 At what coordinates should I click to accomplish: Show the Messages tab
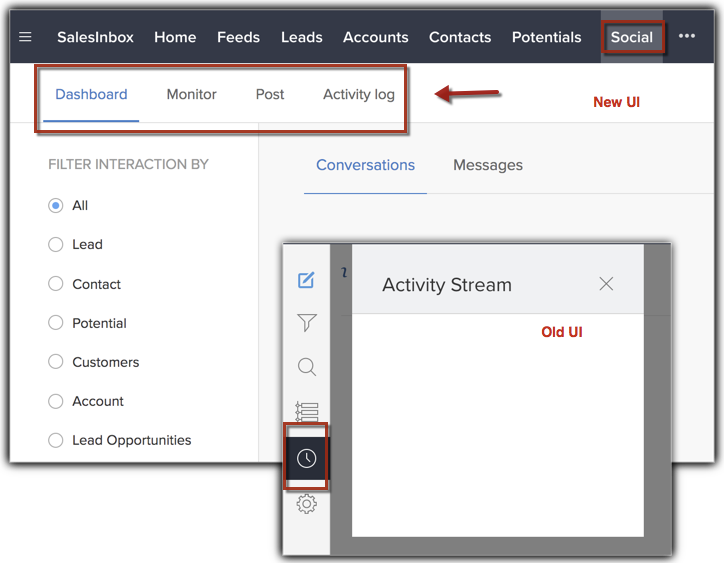488,165
